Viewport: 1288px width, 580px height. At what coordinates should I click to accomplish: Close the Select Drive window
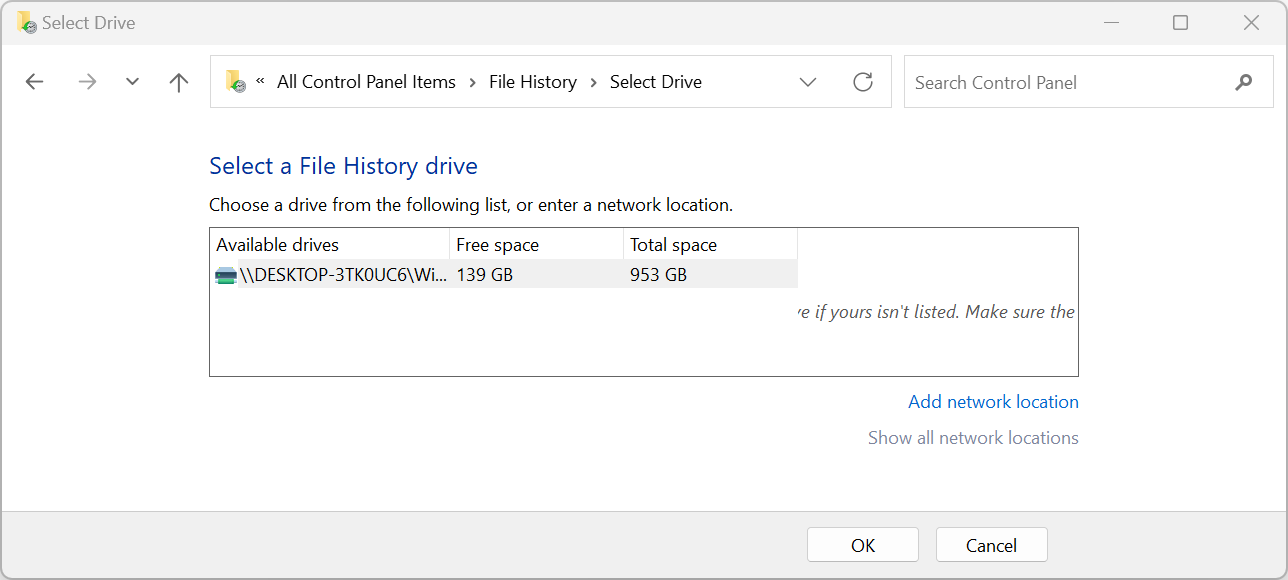click(x=1251, y=22)
